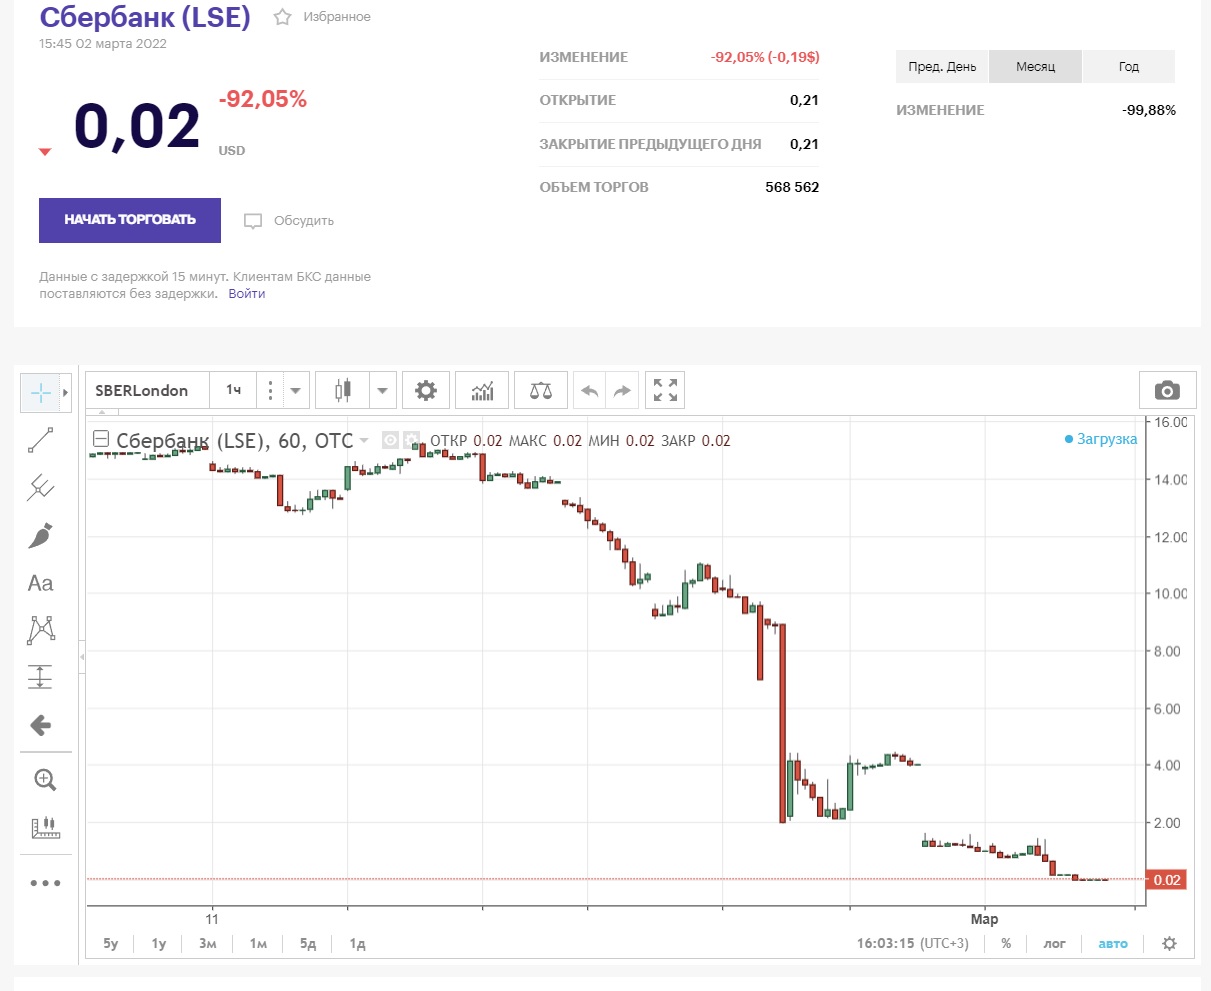Select the 1м time range
The width and height of the screenshot is (1211, 991).
click(x=258, y=944)
